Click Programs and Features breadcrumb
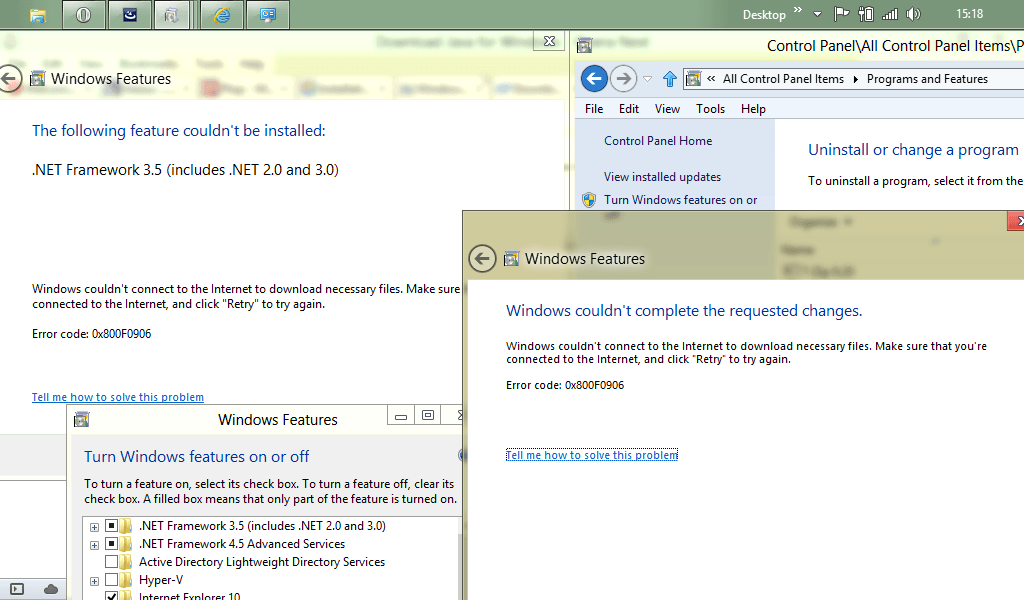 pos(927,79)
